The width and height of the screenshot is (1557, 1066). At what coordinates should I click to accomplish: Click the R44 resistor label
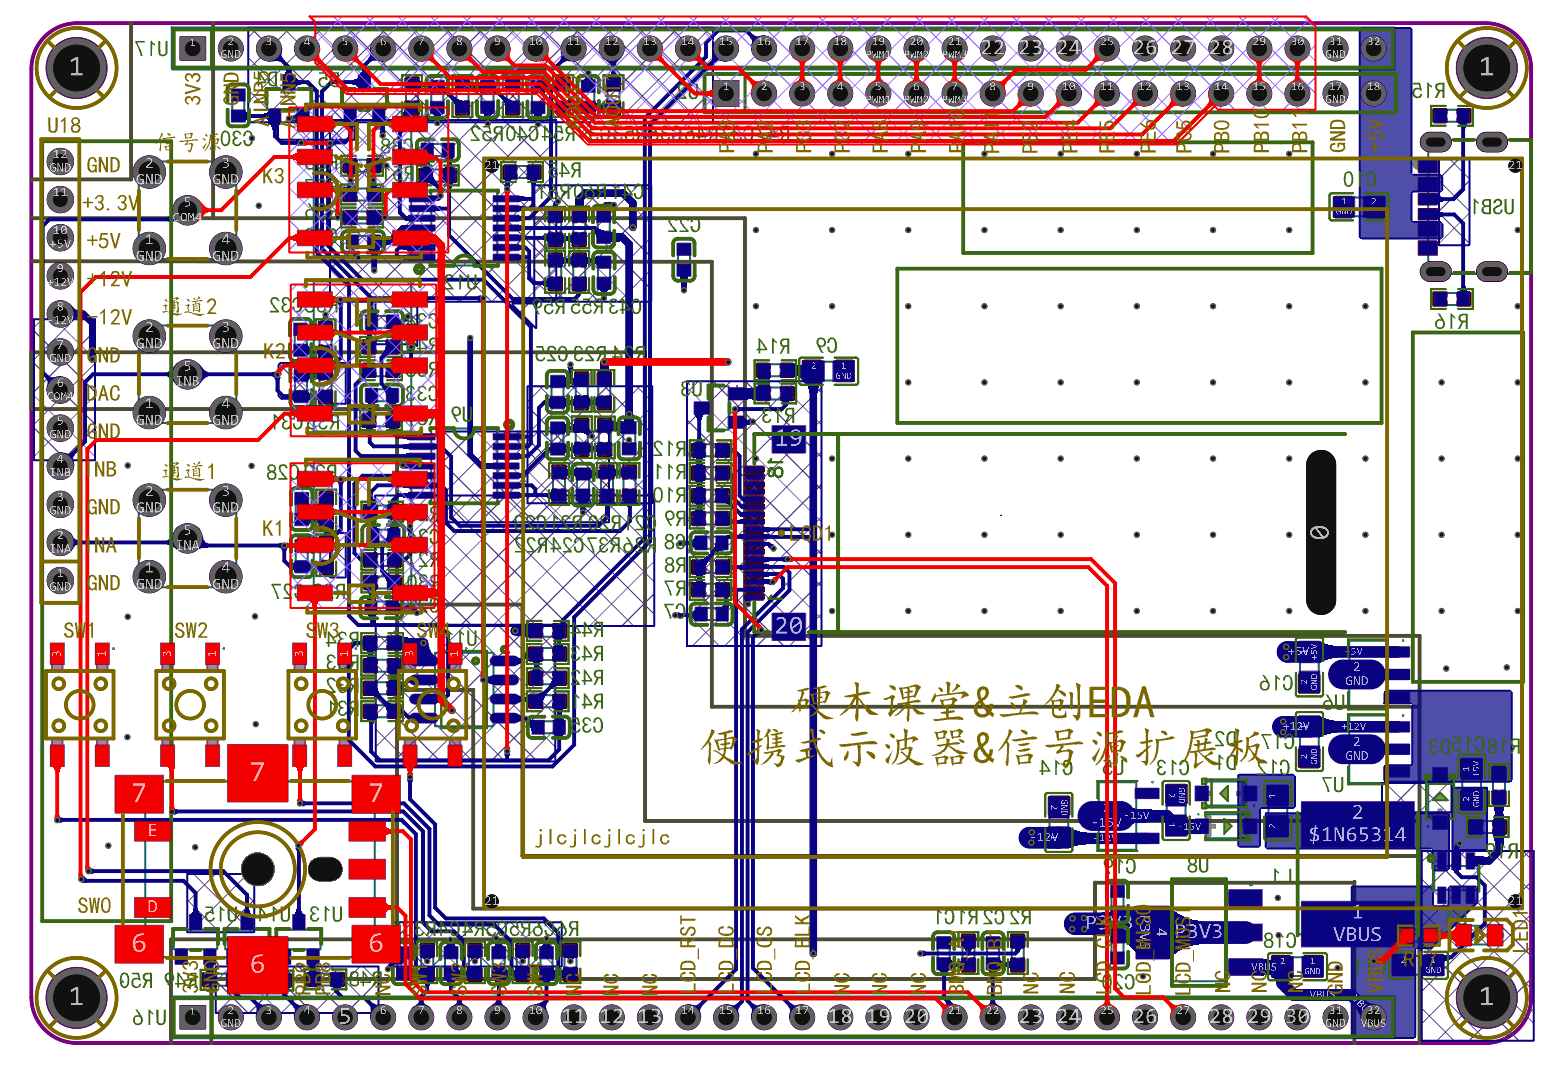[x=587, y=629]
